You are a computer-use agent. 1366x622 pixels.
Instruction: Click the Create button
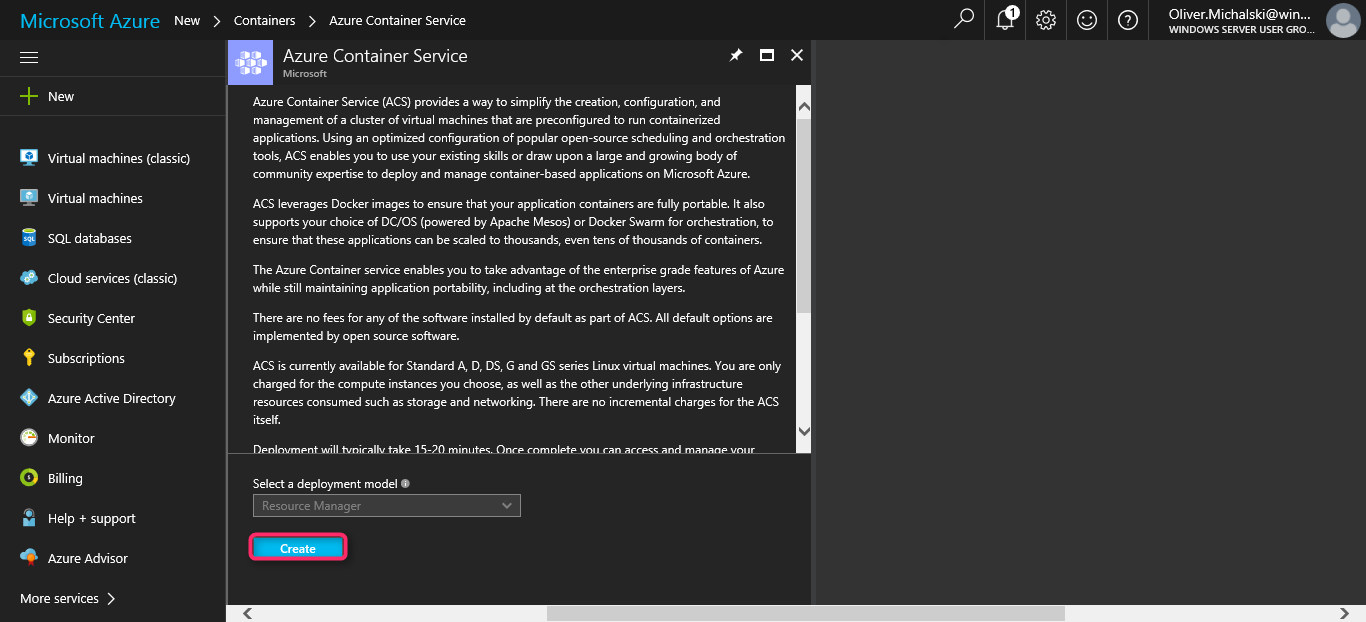pyautogui.click(x=298, y=549)
